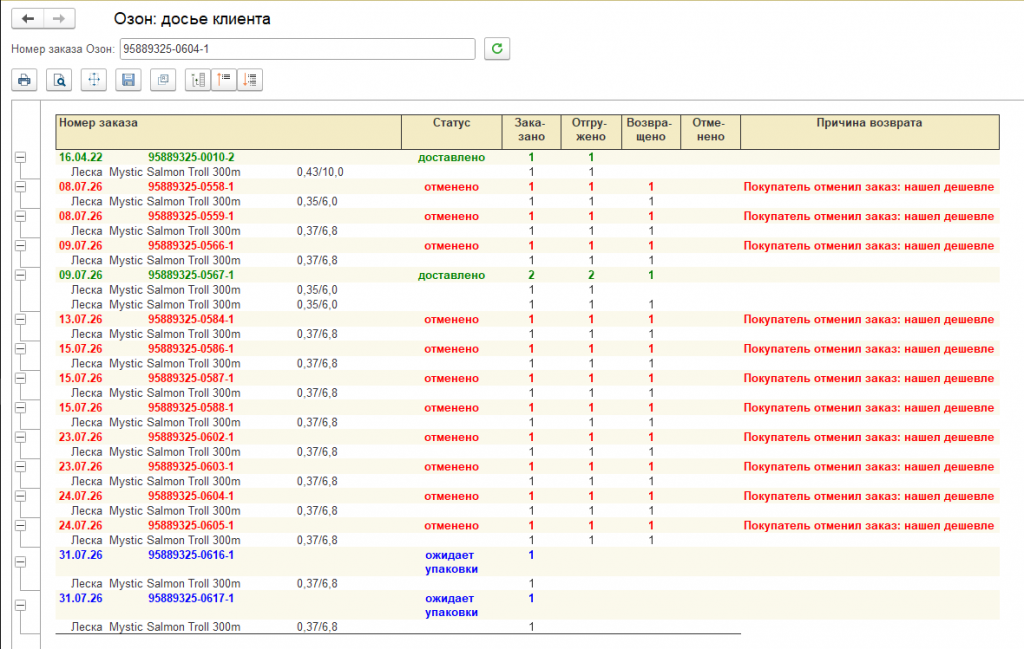The height and width of the screenshot is (649, 1024).
Task: Click the 'Возвращено' column header
Action: [650, 132]
